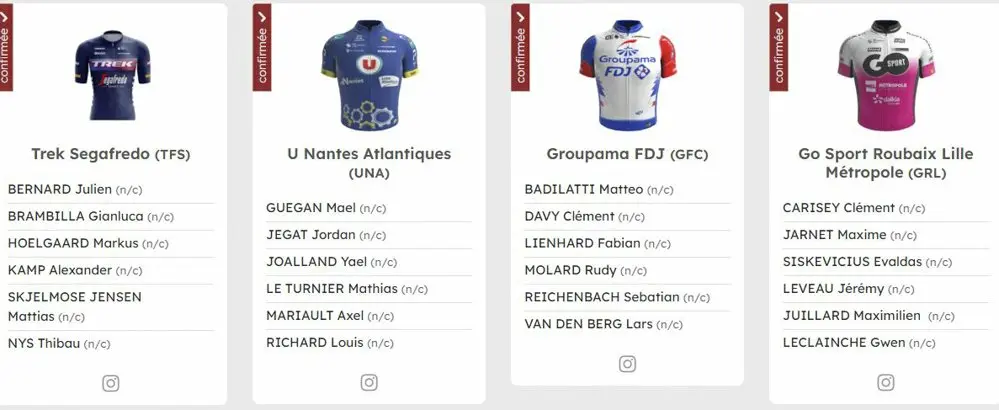
Task: Select rider LECLAINCHE Gwen
Action: (843, 342)
